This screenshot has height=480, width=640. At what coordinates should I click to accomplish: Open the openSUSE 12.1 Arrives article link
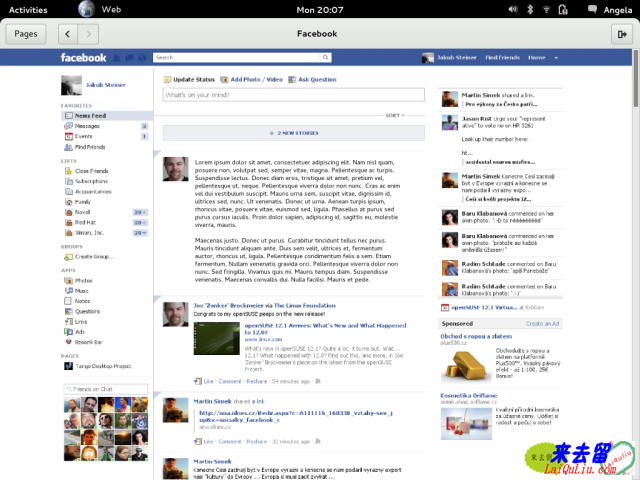(x=325, y=329)
